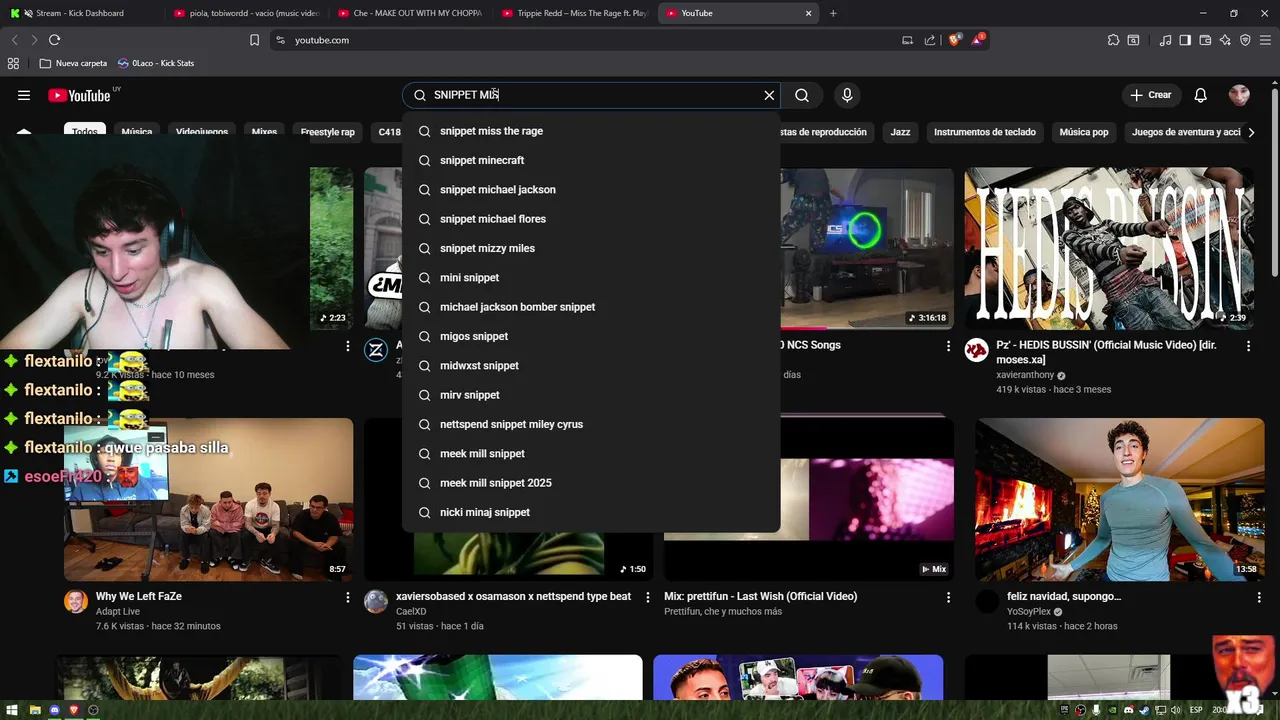The width and height of the screenshot is (1280, 720).
Task: Select suggestion "snippet mizzy miles"
Action: coord(591,248)
